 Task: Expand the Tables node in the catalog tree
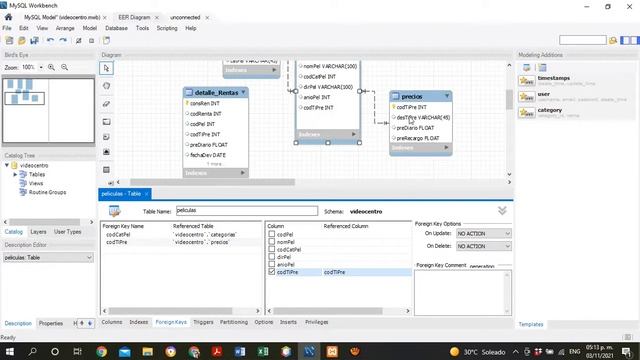[x=15, y=174]
